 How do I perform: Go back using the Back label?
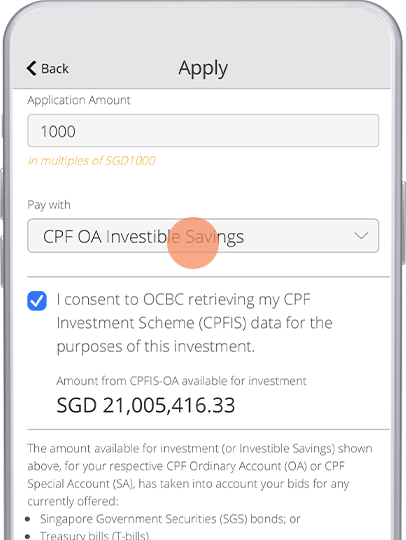pyautogui.click(x=55, y=69)
